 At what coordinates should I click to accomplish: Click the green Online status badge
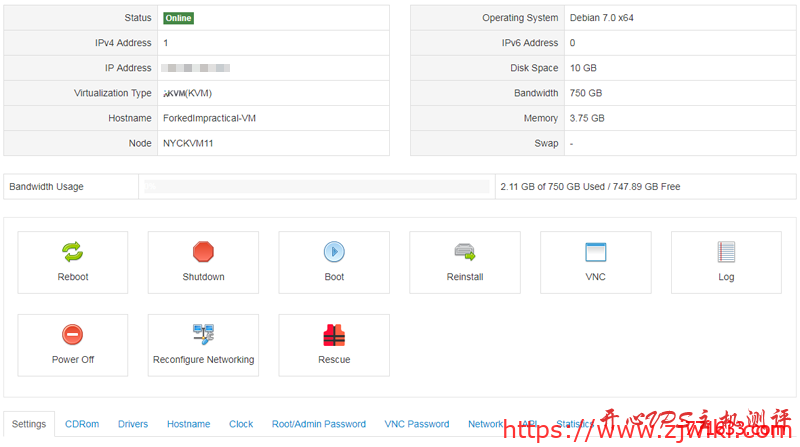point(179,18)
